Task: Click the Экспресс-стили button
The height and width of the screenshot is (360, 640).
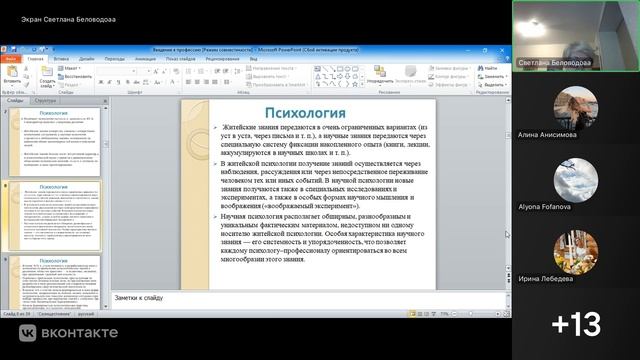Action: click(x=410, y=75)
